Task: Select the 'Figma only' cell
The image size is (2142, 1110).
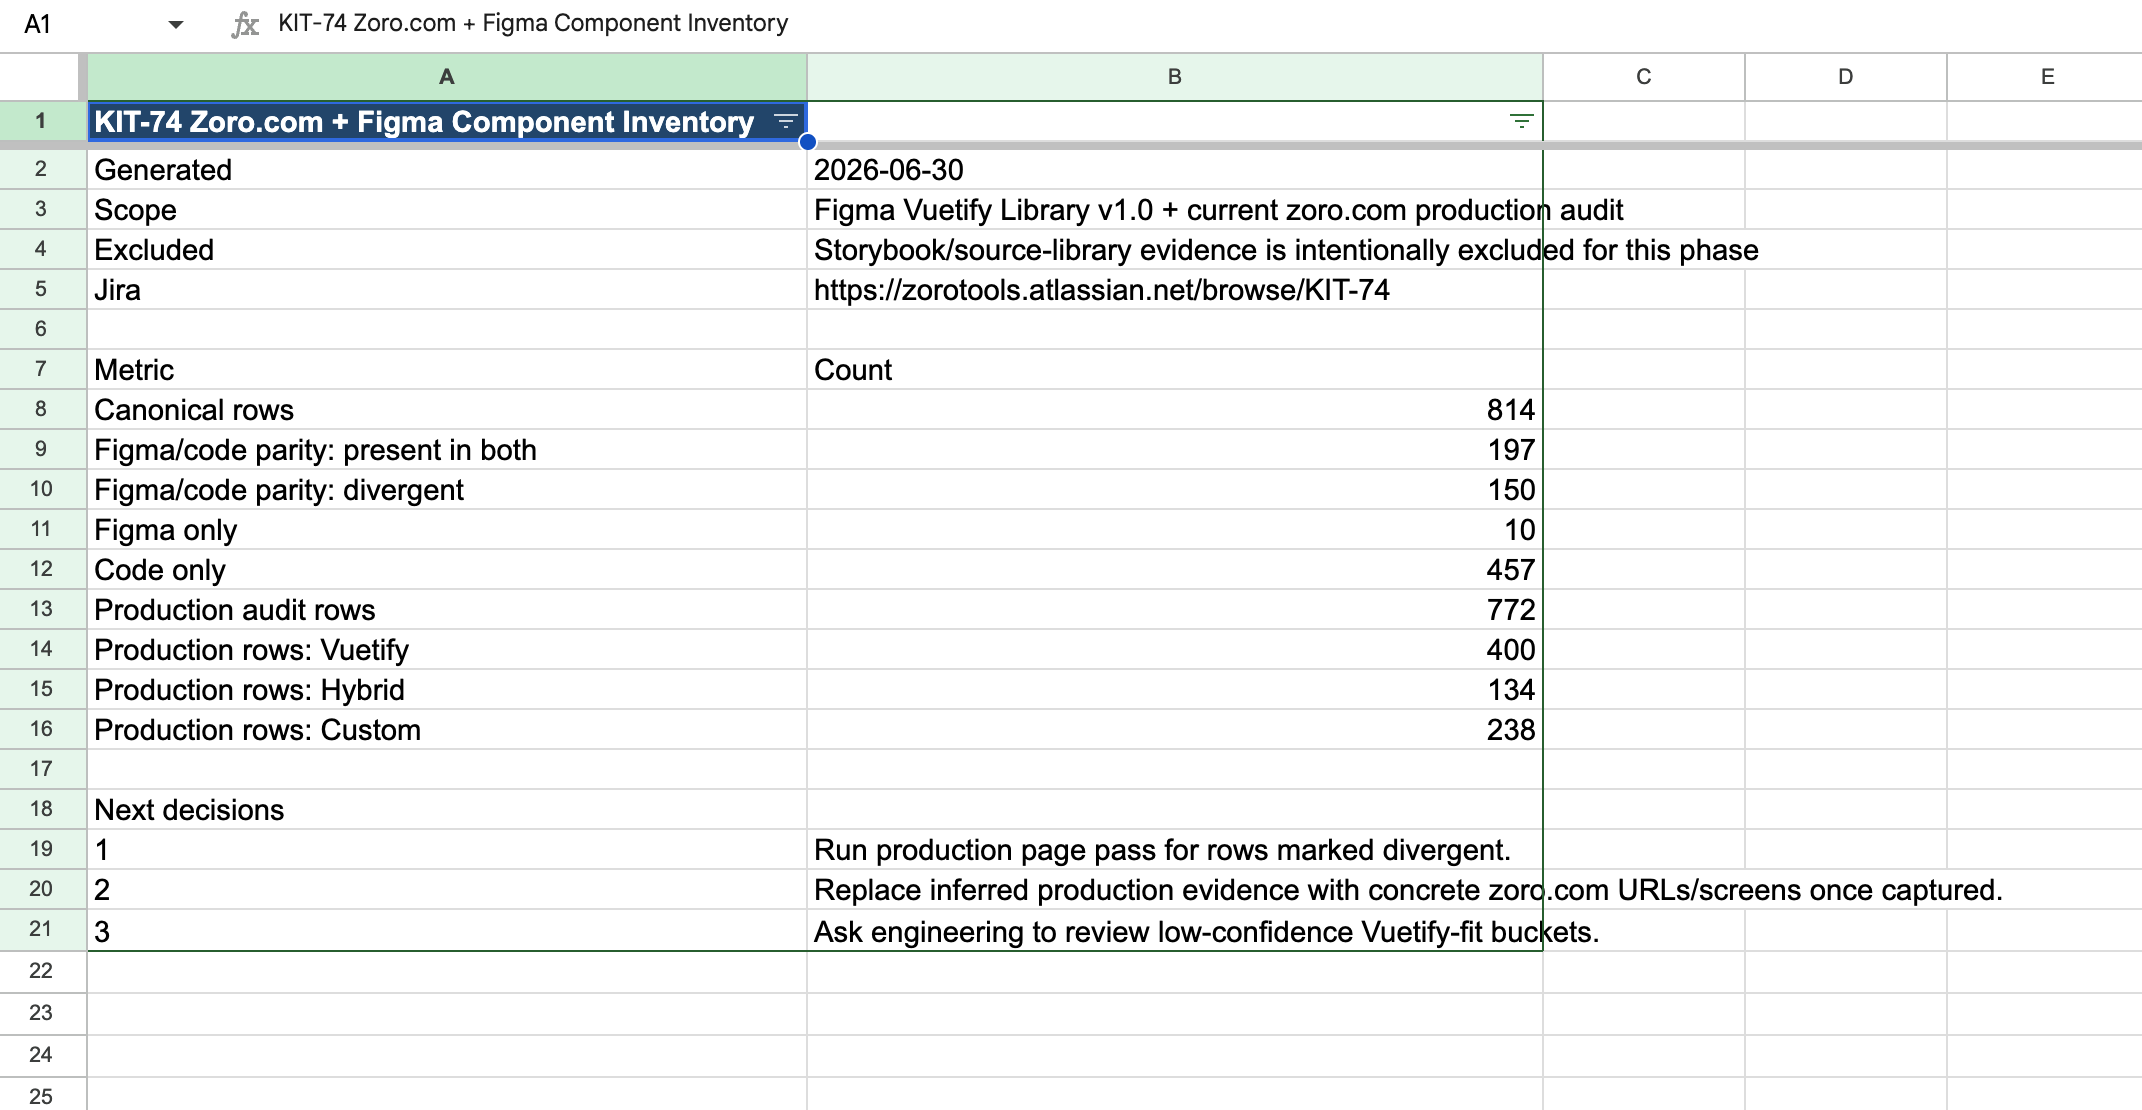Action: (x=447, y=529)
